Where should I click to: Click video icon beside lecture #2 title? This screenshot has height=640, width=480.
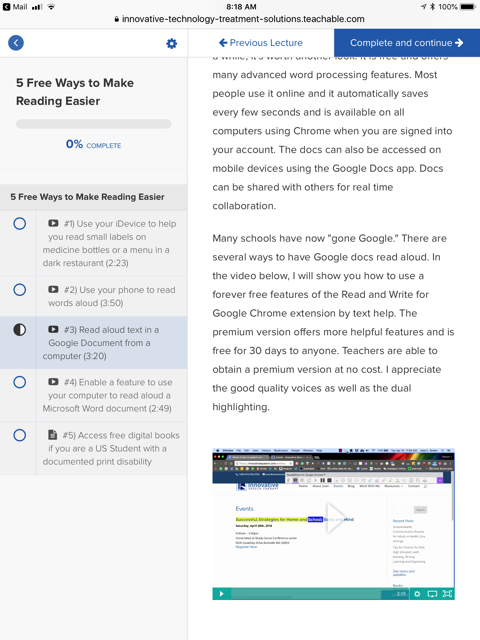pyautogui.click(x=53, y=289)
